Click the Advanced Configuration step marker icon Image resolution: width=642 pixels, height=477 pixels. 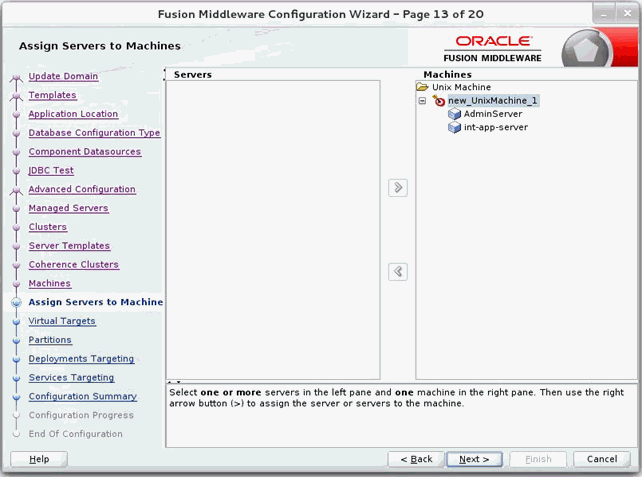[16, 190]
